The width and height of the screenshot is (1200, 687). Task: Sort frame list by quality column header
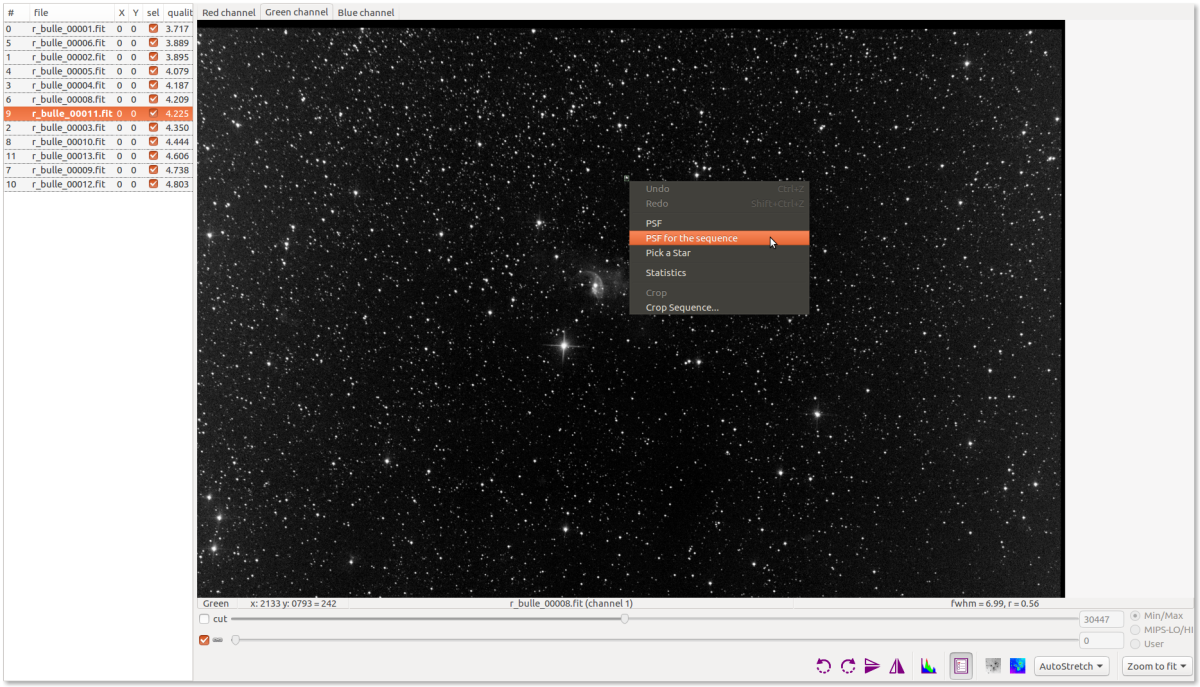pos(179,13)
